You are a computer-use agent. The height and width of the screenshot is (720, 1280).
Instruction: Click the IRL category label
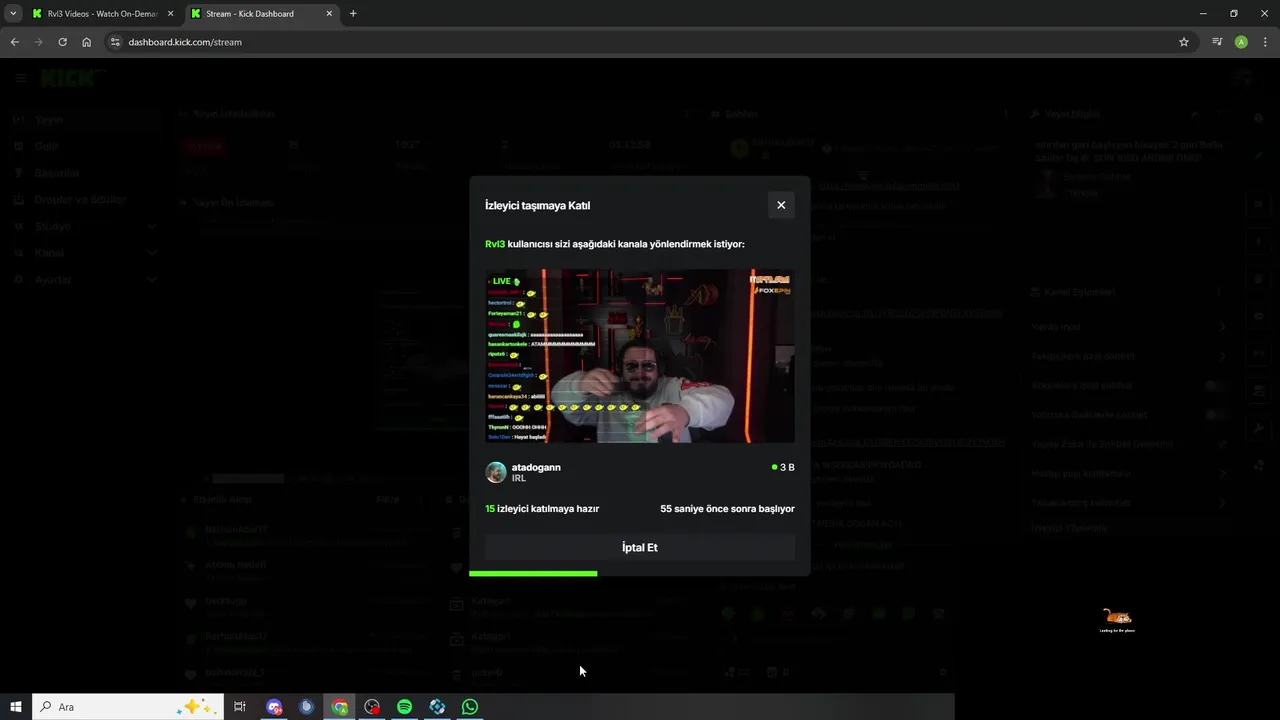519,479
